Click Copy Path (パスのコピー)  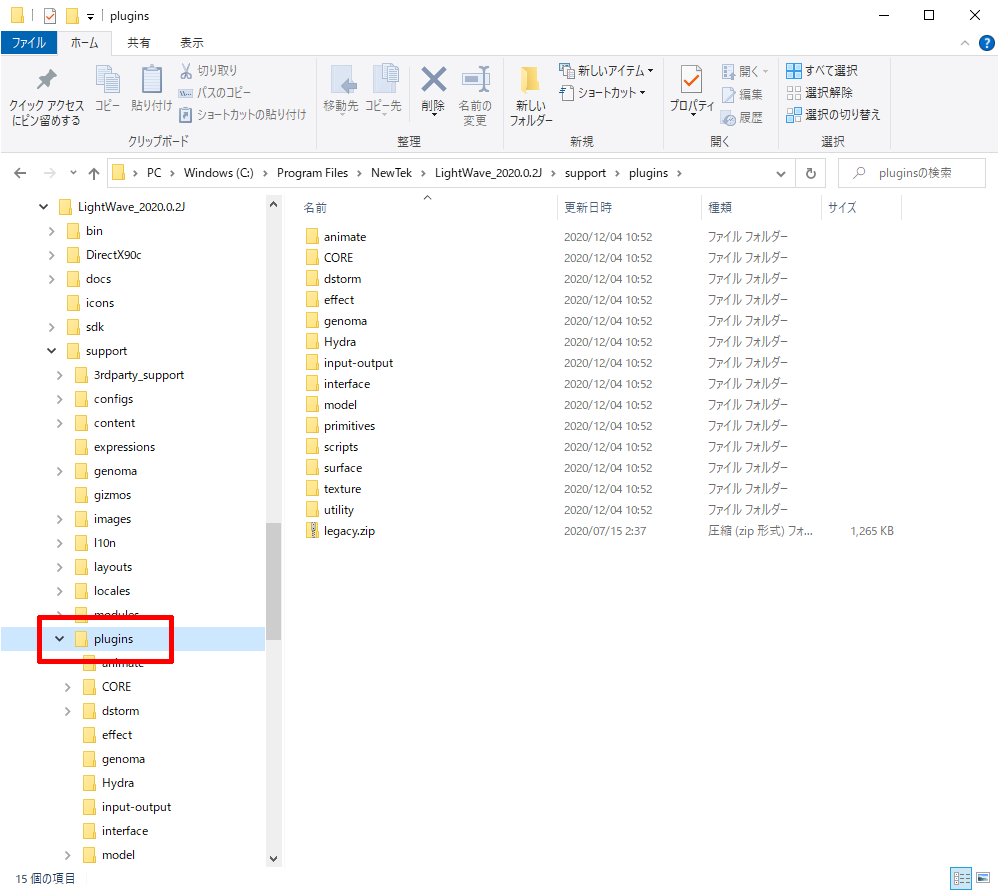point(215,93)
